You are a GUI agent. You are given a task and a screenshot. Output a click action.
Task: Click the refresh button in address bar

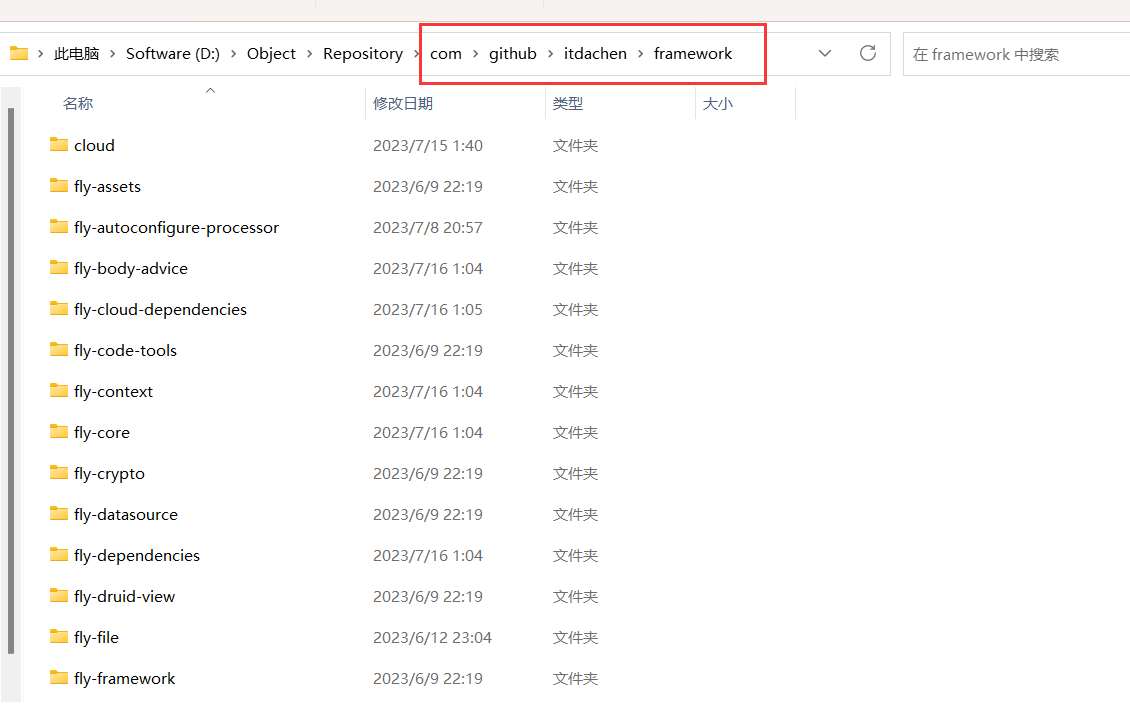(x=868, y=54)
